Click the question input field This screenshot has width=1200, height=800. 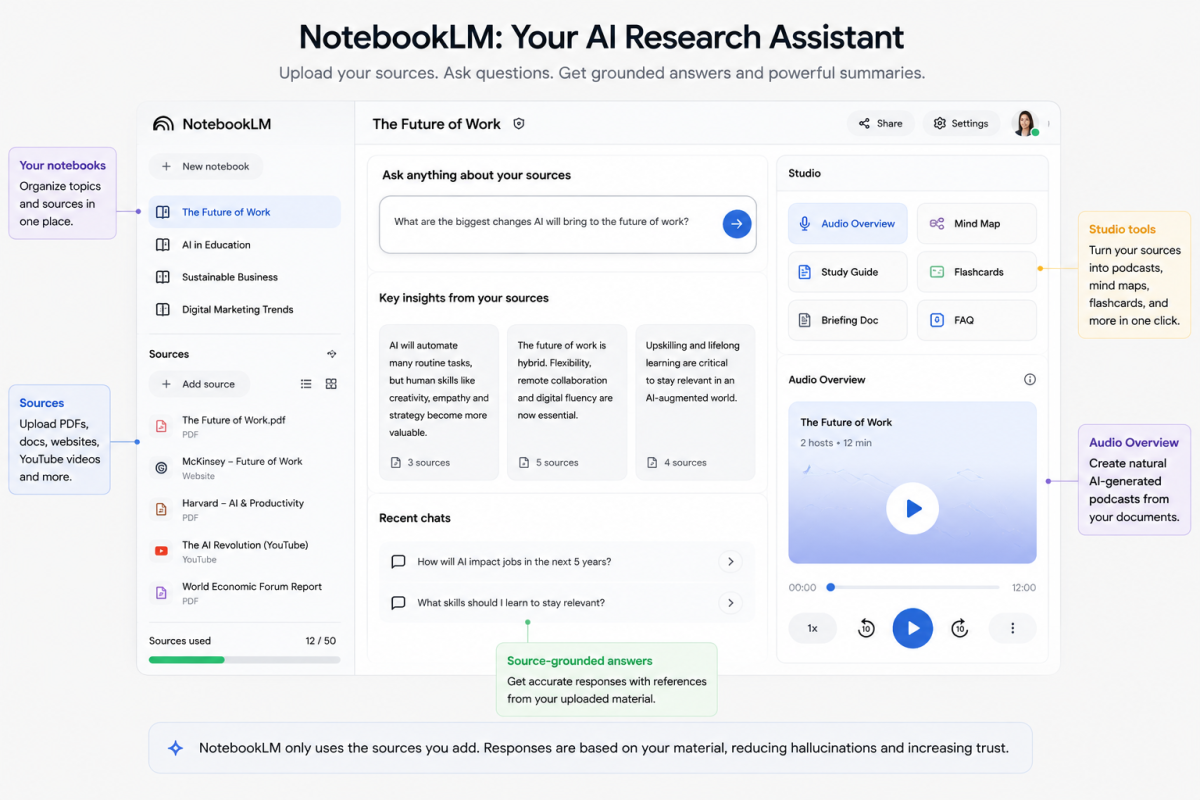pos(568,223)
